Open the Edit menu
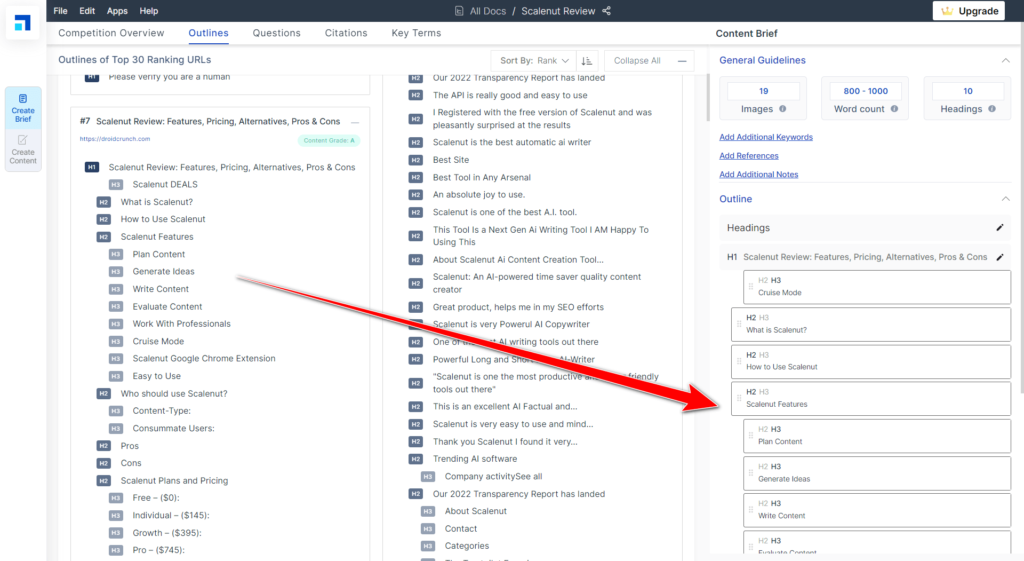This screenshot has width=1024, height=561. [x=87, y=10]
